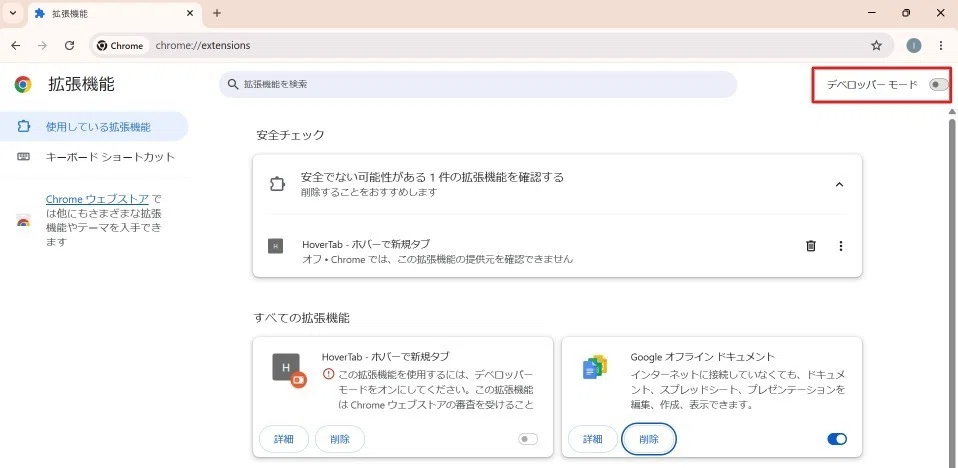Click the Chrome site info chip
This screenshot has width=958, height=468.
click(x=120, y=45)
